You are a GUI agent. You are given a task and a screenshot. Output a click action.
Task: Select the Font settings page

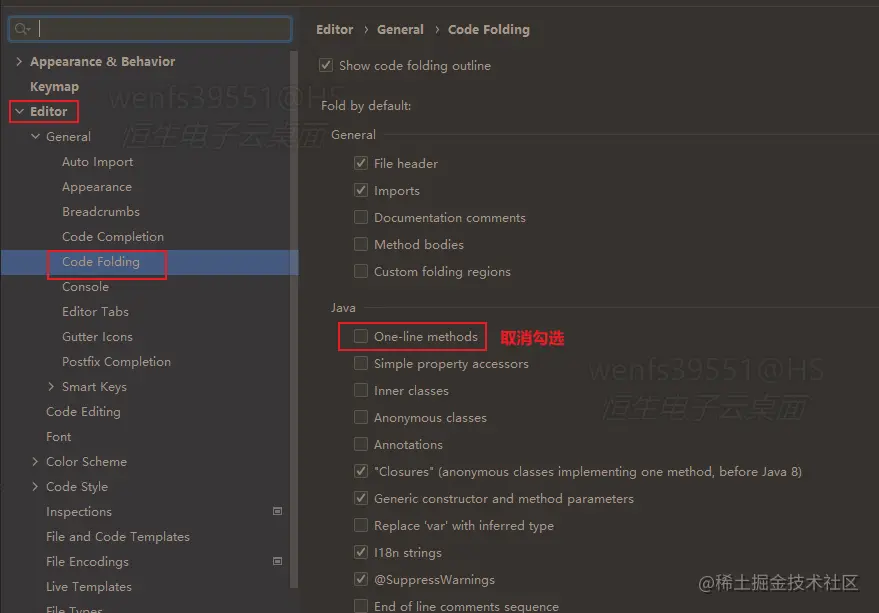(x=58, y=436)
